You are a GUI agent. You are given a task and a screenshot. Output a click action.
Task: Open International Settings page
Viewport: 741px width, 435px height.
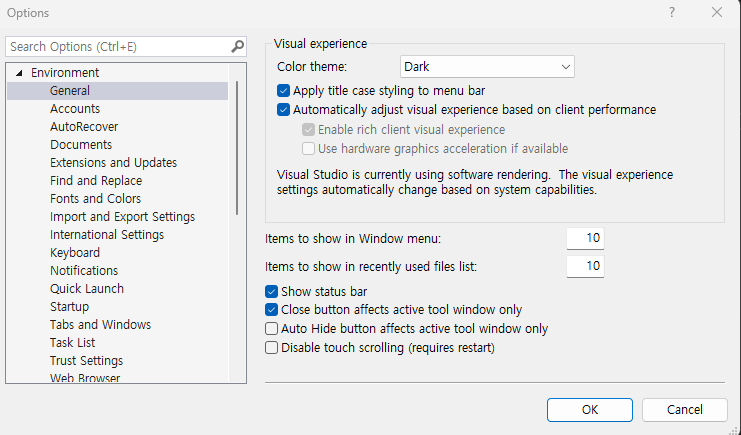107,235
